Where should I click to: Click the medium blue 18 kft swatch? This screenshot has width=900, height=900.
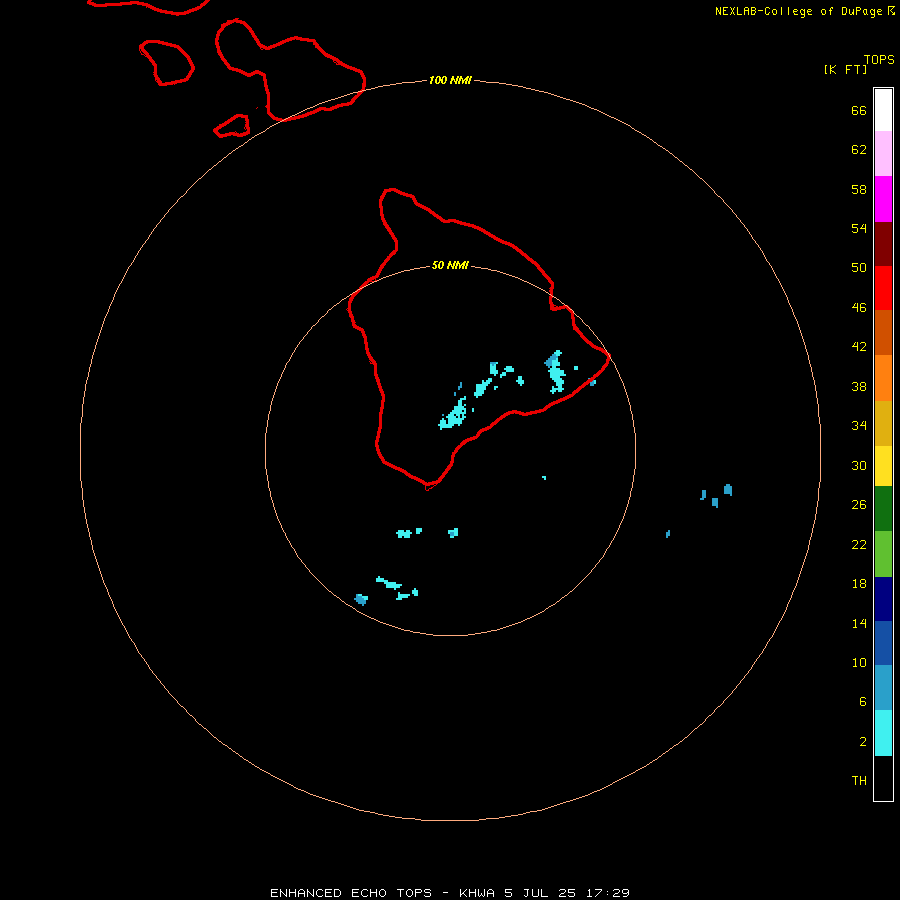pos(883,643)
